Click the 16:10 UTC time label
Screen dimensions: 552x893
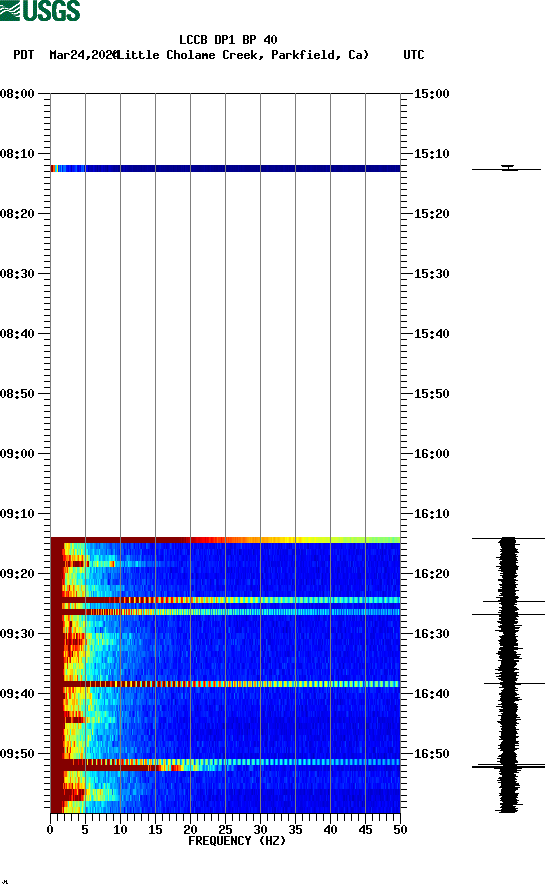(431, 514)
